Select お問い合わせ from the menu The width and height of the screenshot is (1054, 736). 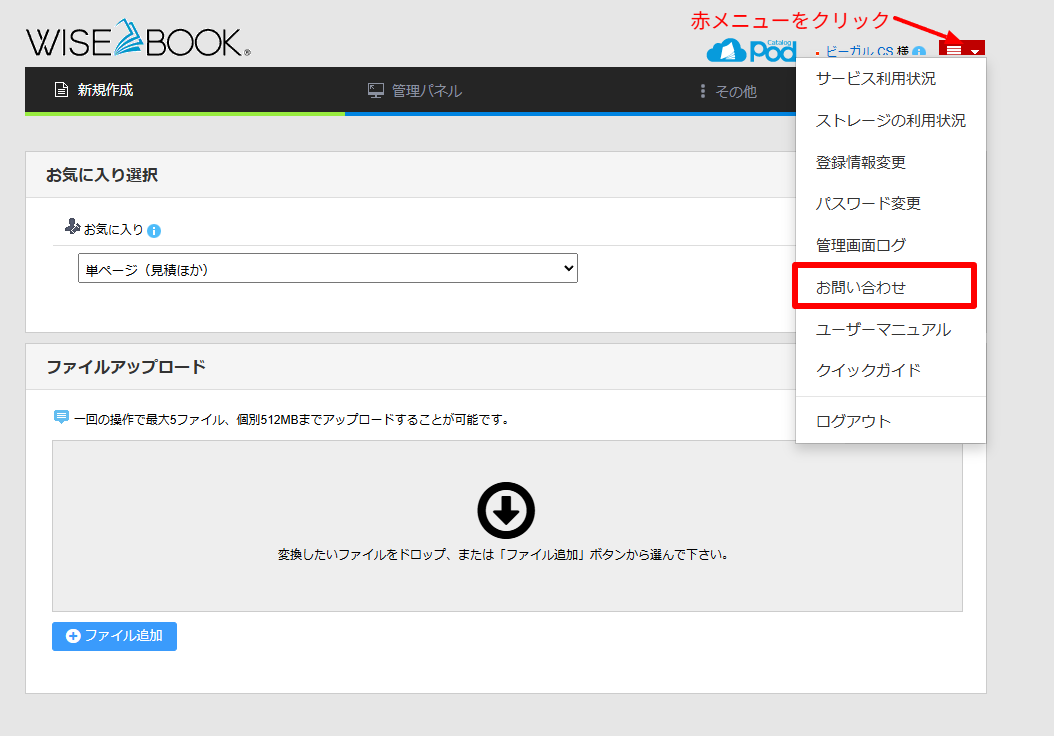pyautogui.click(x=861, y=287)
